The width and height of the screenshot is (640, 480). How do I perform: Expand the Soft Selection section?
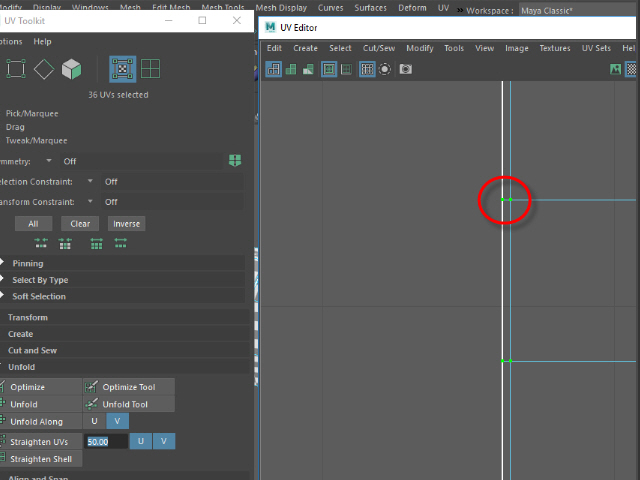point(39,296)
